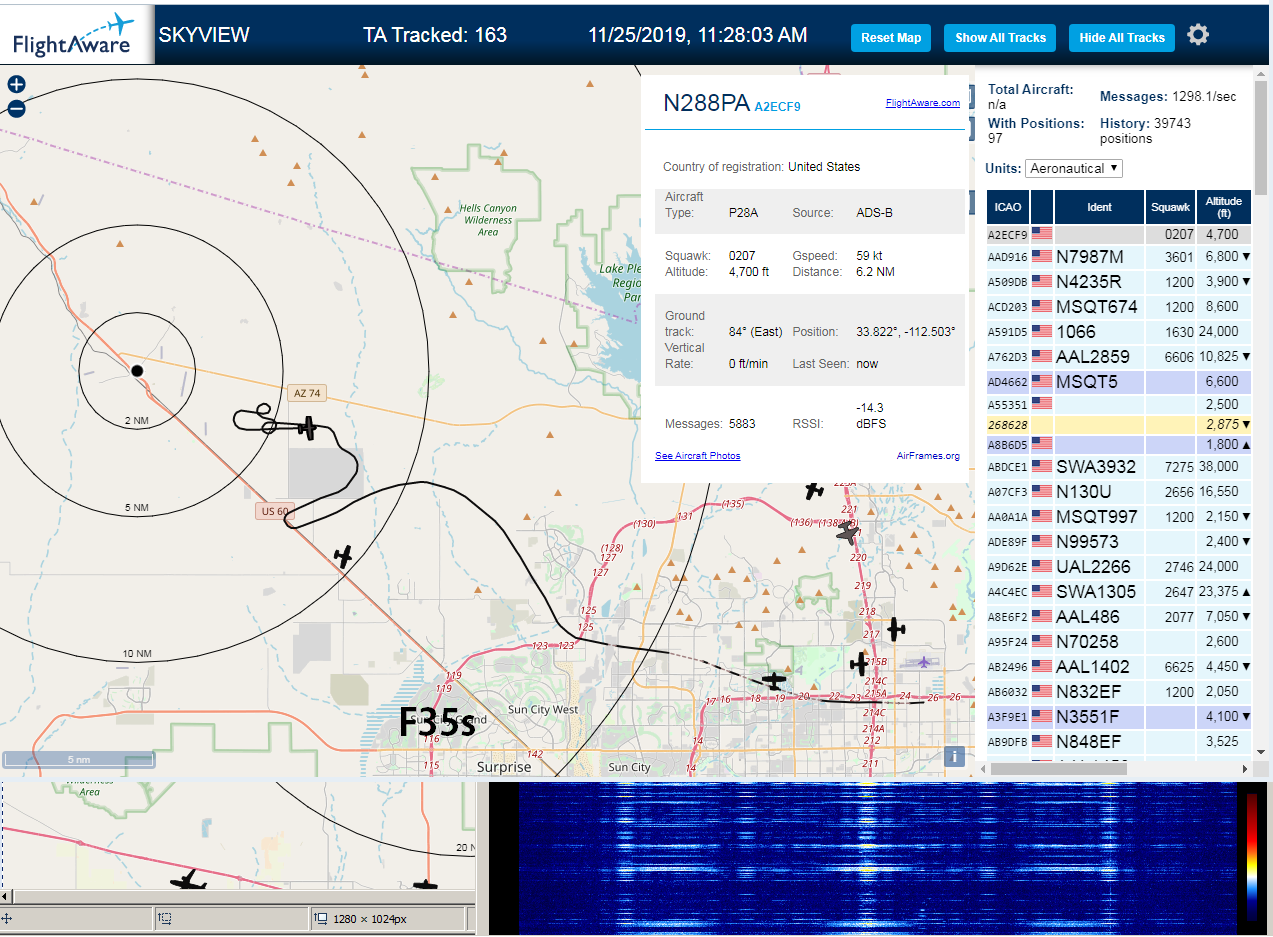Select the MSQT674 row
This screenshot has width=1273, height=937.
click(1119, 307)
